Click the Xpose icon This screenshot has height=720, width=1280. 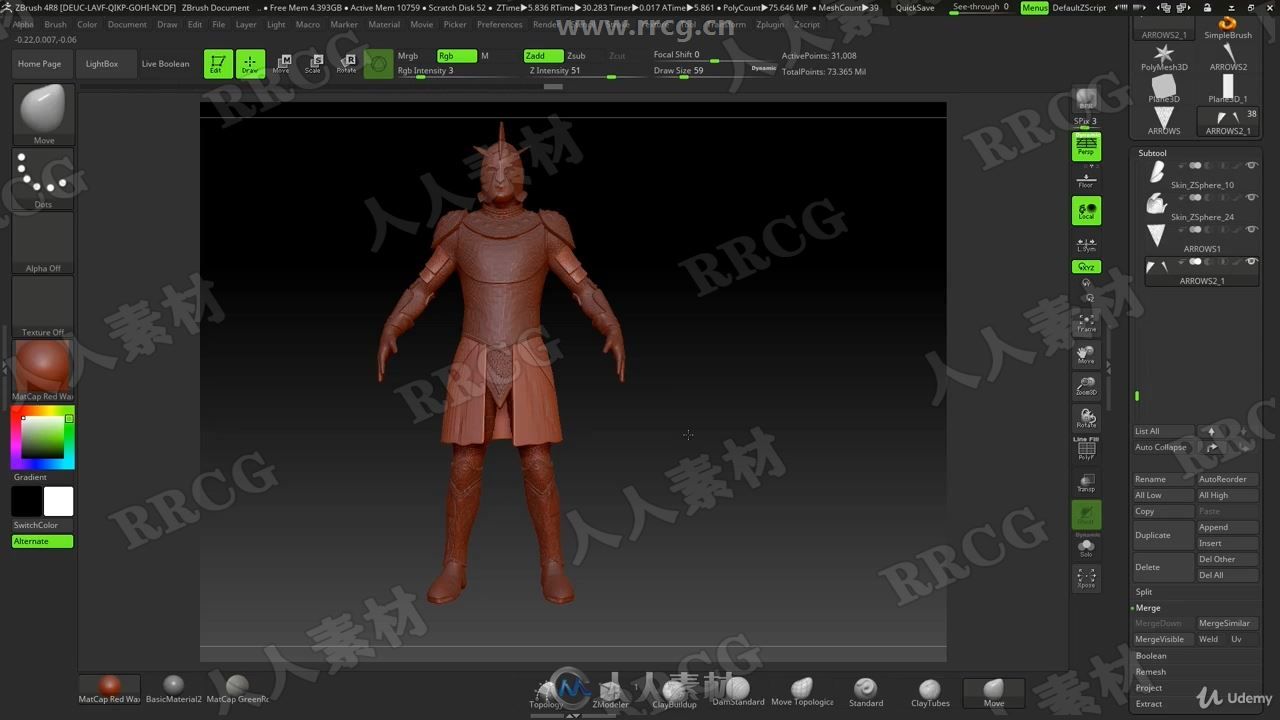[1086, 578]
